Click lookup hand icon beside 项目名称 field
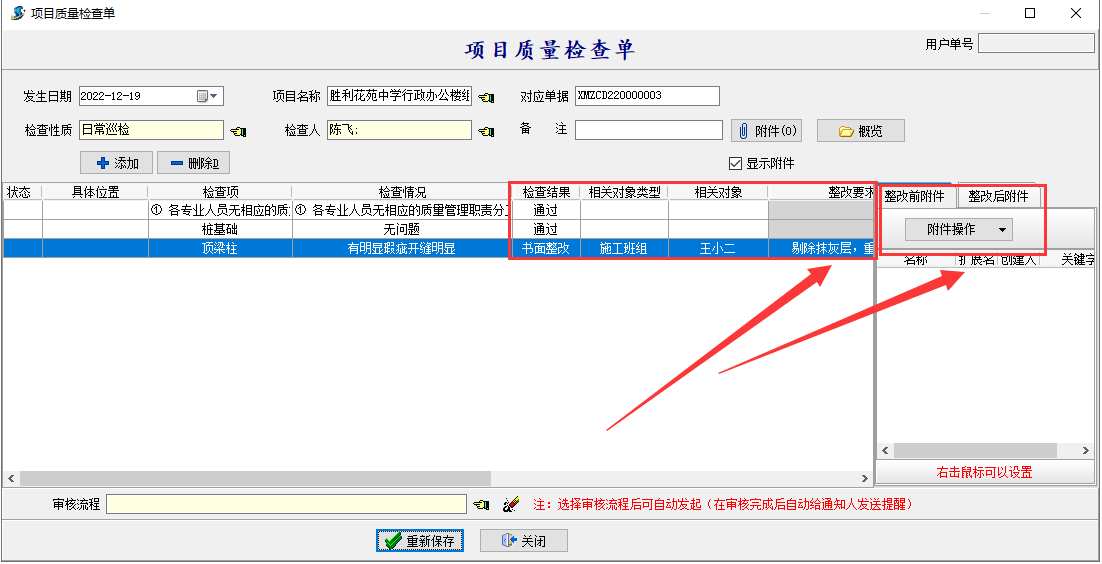Screen dimensions: 1102x564 click(x=486, y=97)
